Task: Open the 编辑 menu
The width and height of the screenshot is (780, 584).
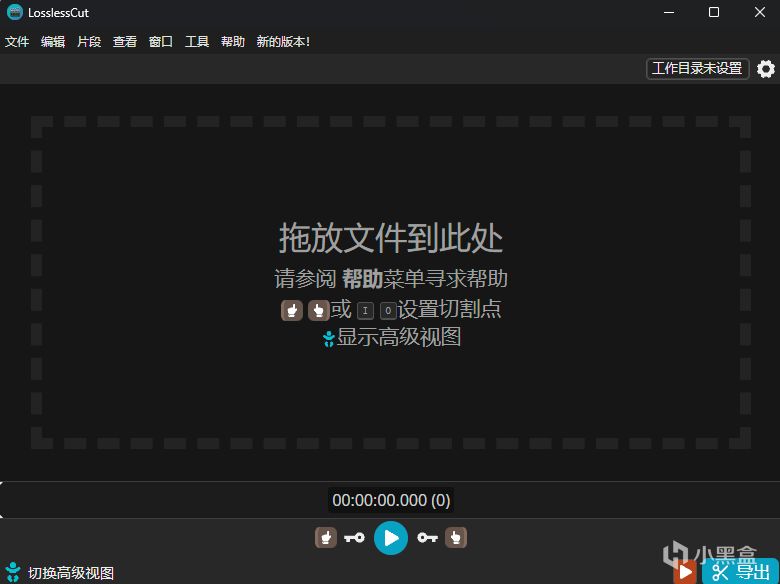Action: (53, 42)
